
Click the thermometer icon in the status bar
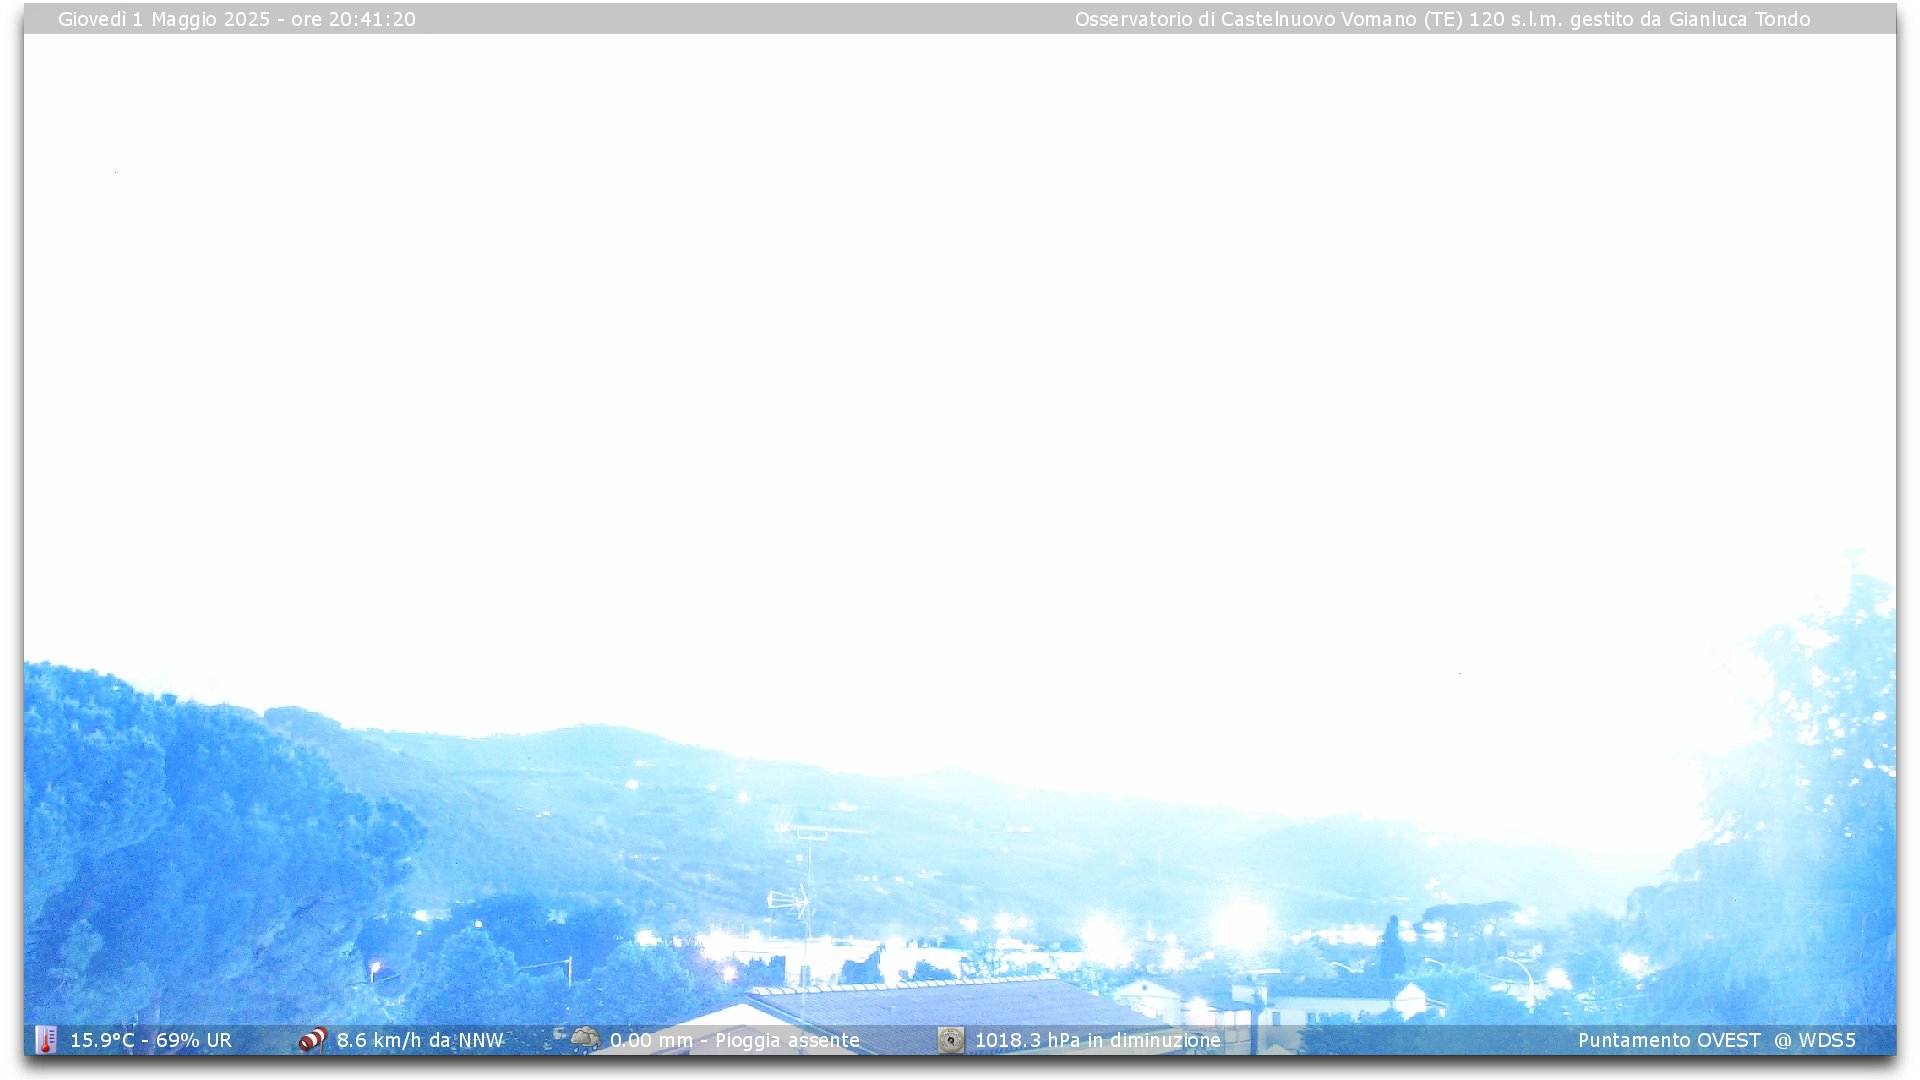[45, 1040]
